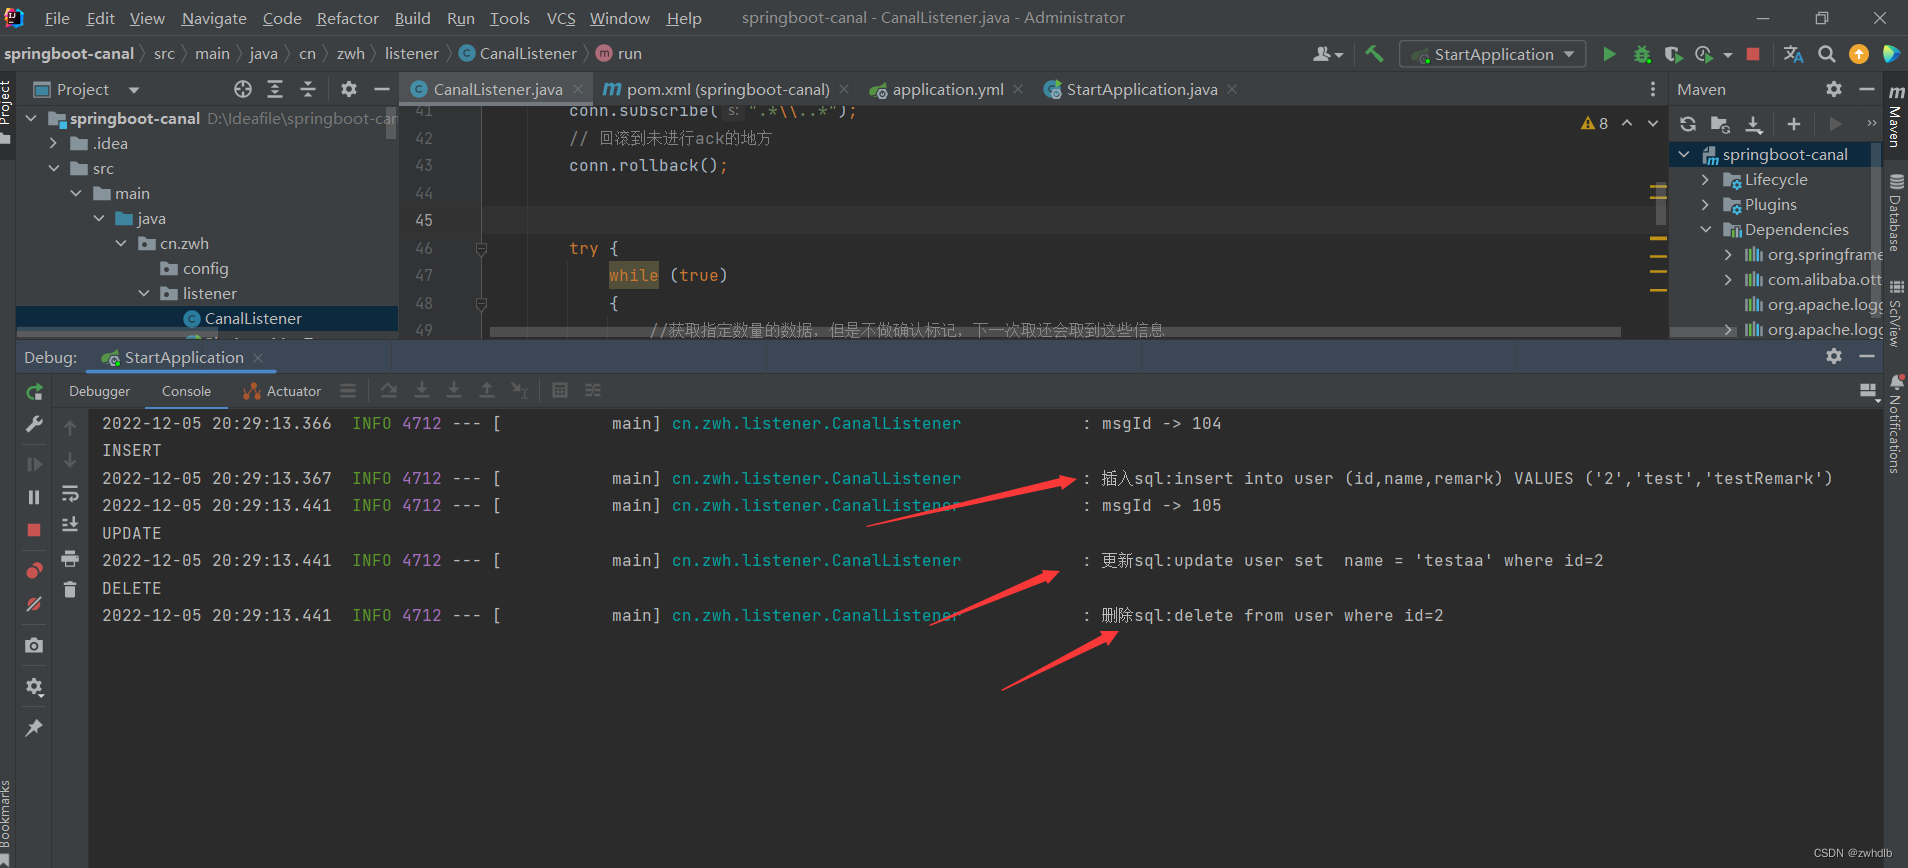1908x868 pixels.
Task: Close the CanalListener.java tab
Action: [x=578, y=89]
